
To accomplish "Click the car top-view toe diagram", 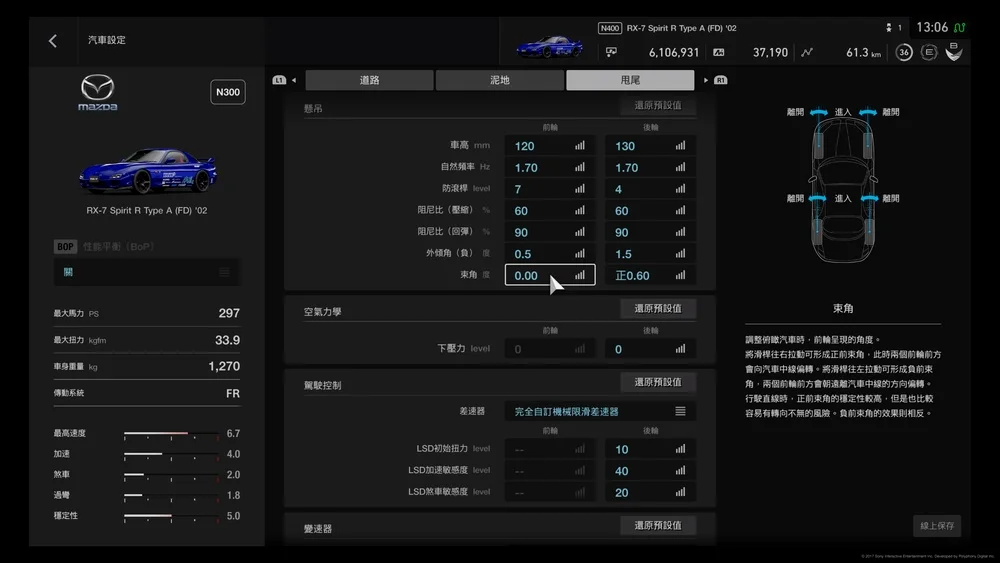I will click(x=842, y=188).
